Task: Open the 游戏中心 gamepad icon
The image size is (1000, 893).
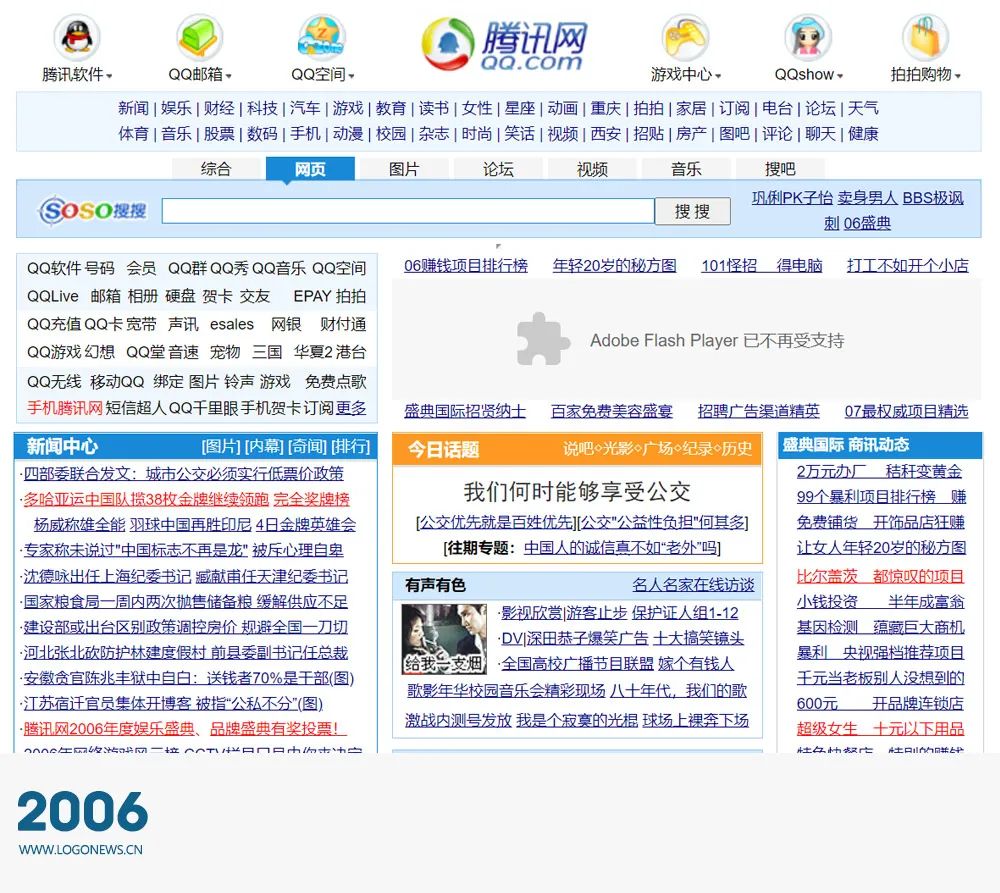Action: click(x=685, y=37)
